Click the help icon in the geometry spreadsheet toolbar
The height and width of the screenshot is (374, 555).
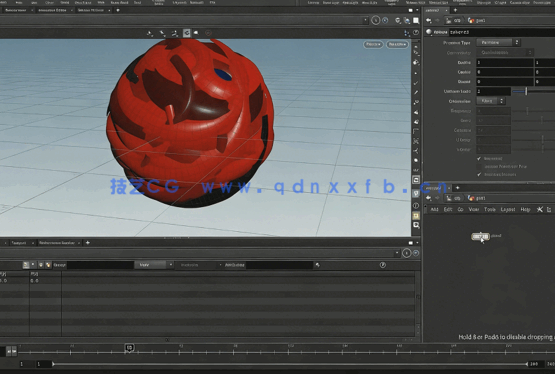383,265
